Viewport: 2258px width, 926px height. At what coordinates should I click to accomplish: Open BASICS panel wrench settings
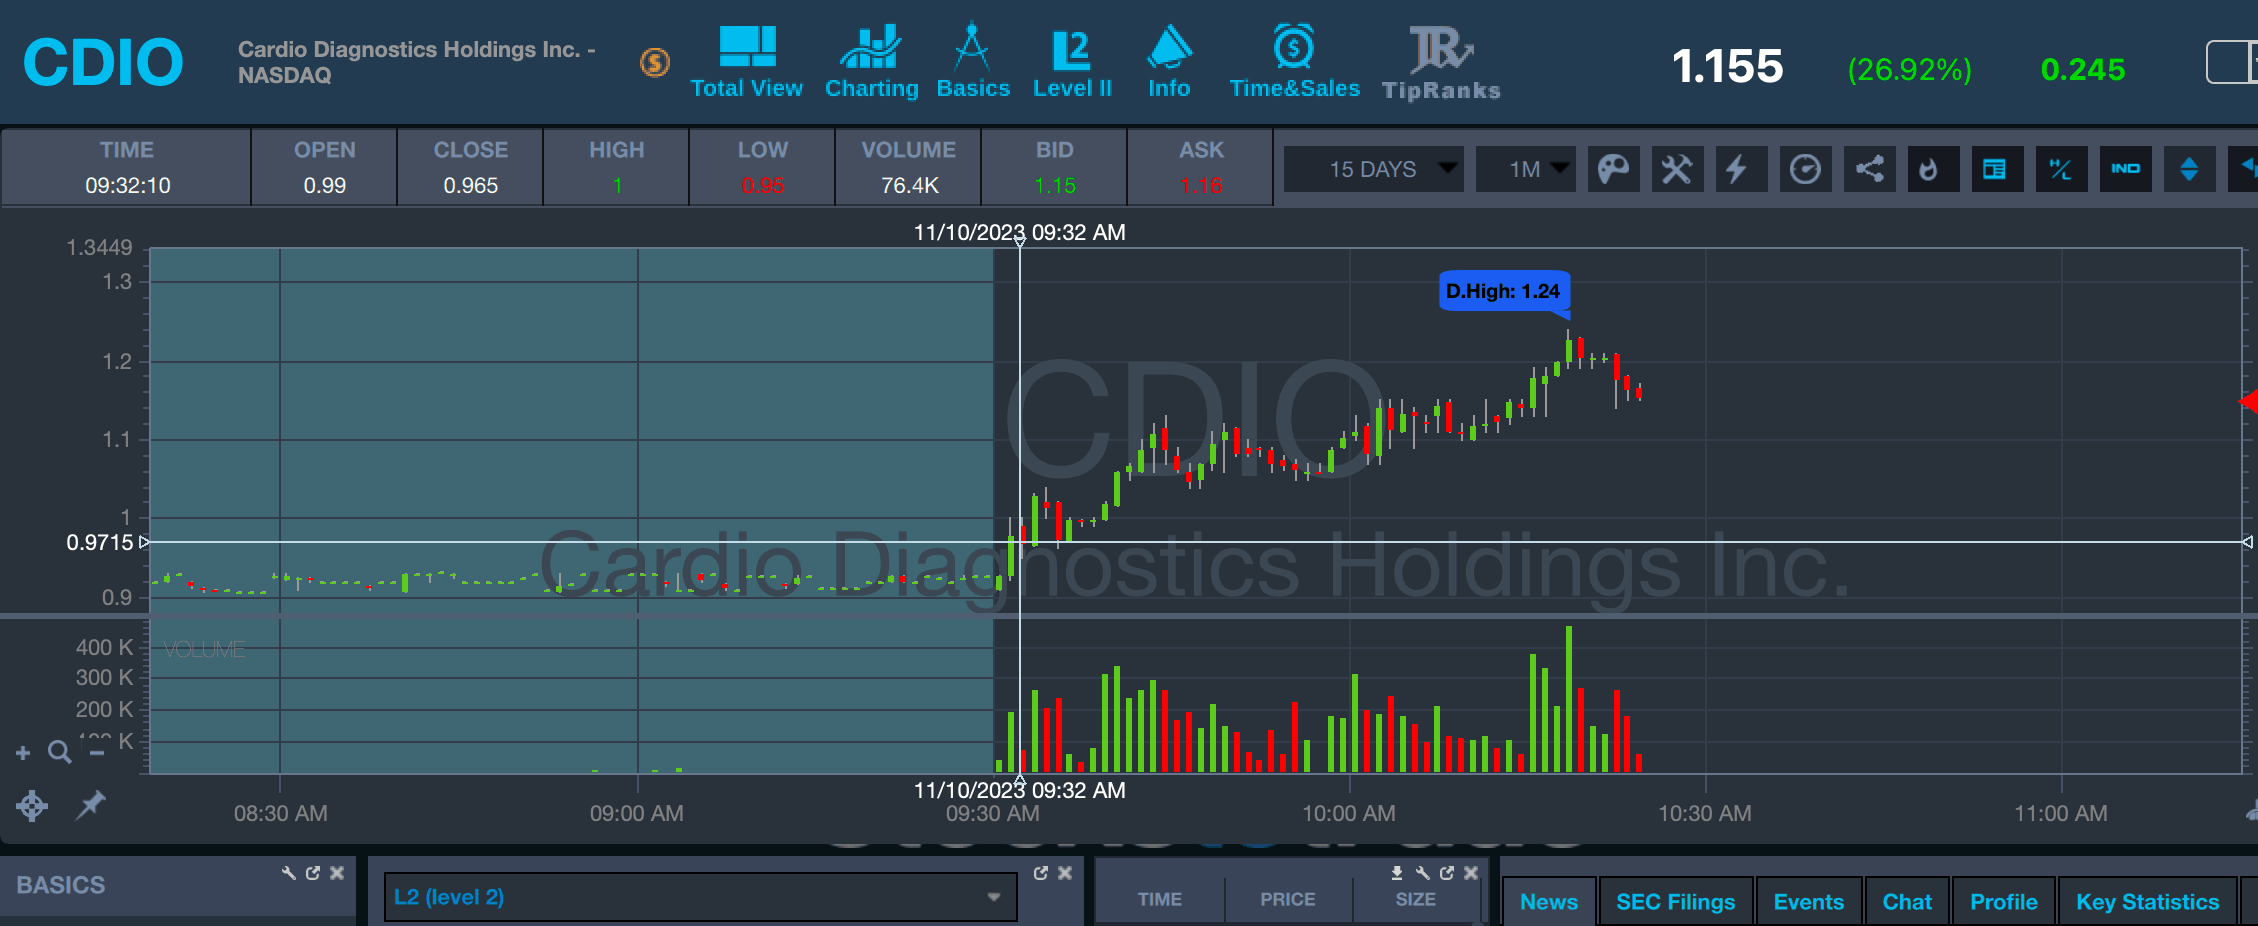(289, 873)
